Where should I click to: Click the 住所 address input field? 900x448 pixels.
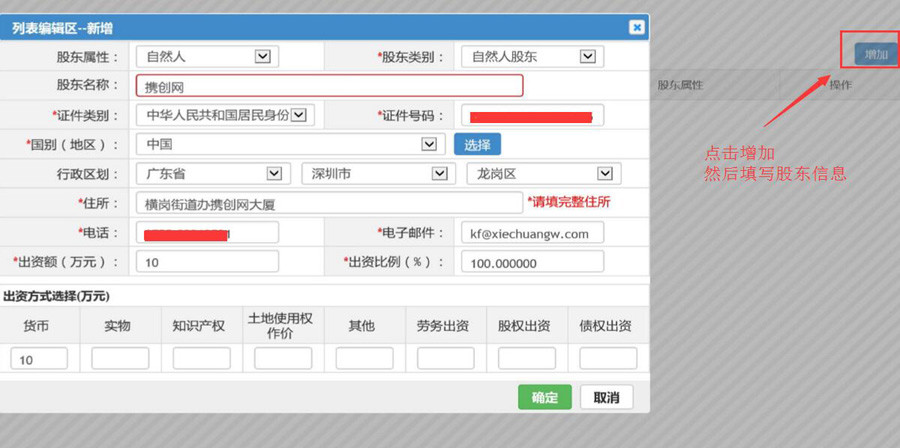[x=328, y=203]
